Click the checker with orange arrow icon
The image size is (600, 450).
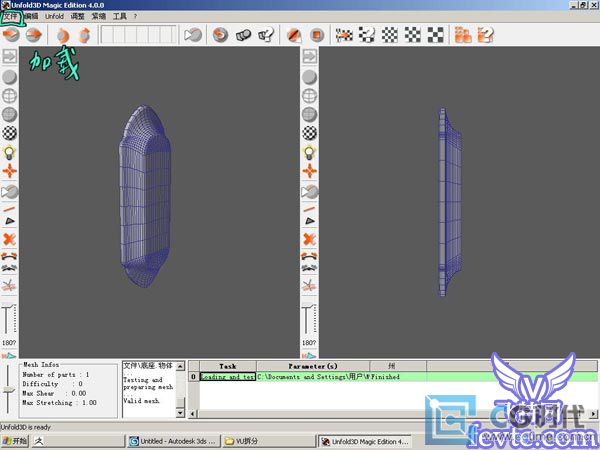[344, 35]
